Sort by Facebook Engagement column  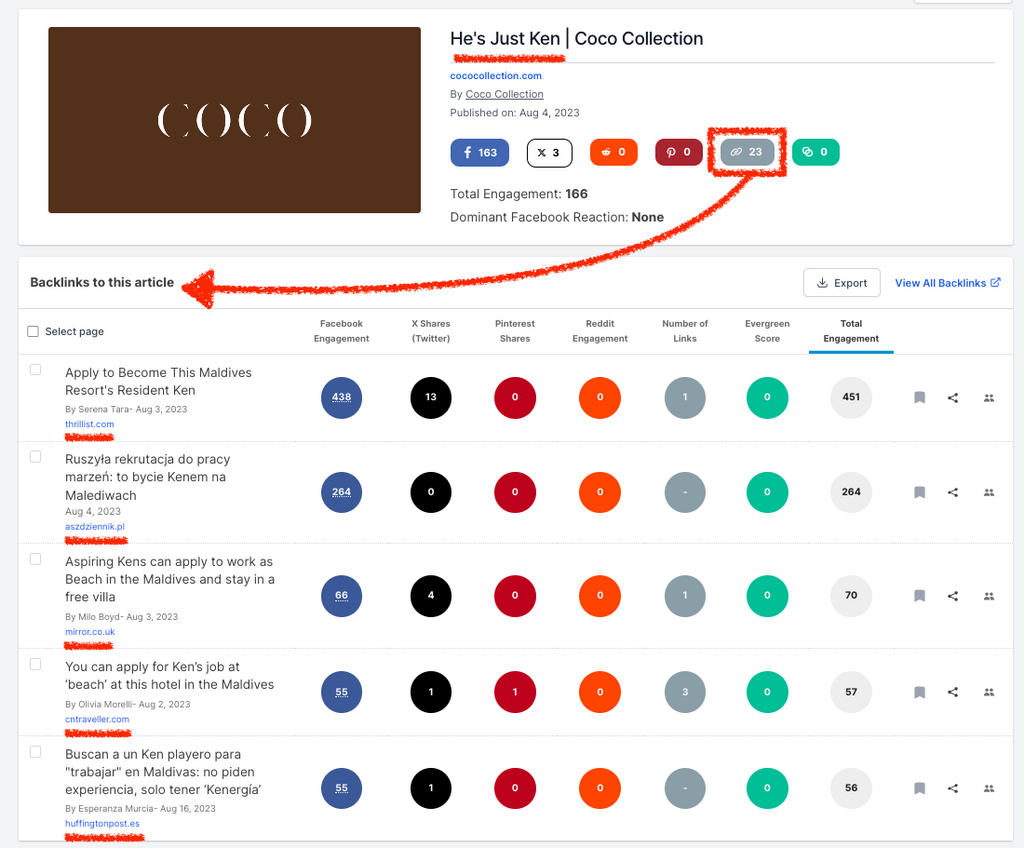342,331
